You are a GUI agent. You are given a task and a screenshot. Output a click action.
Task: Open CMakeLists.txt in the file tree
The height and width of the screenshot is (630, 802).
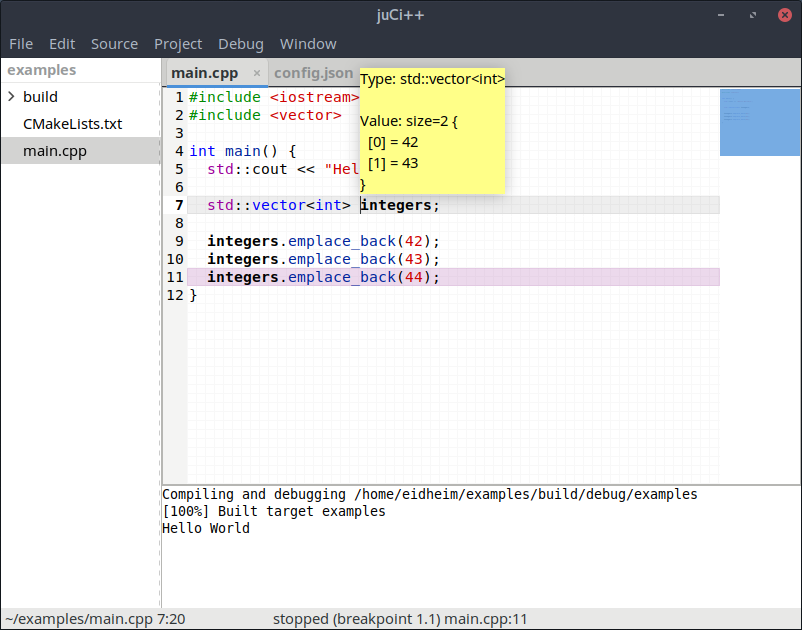[x=72, y=124]
